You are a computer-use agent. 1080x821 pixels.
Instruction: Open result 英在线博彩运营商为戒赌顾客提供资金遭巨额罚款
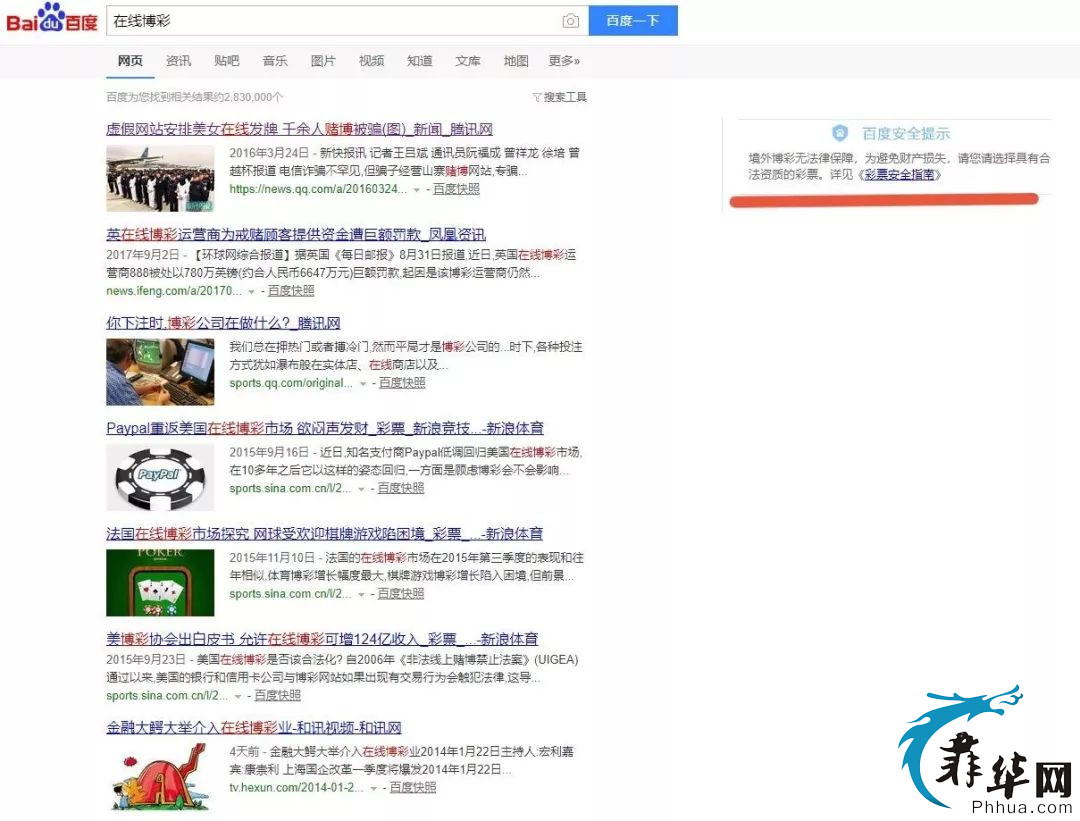click(x=295, y=234)
